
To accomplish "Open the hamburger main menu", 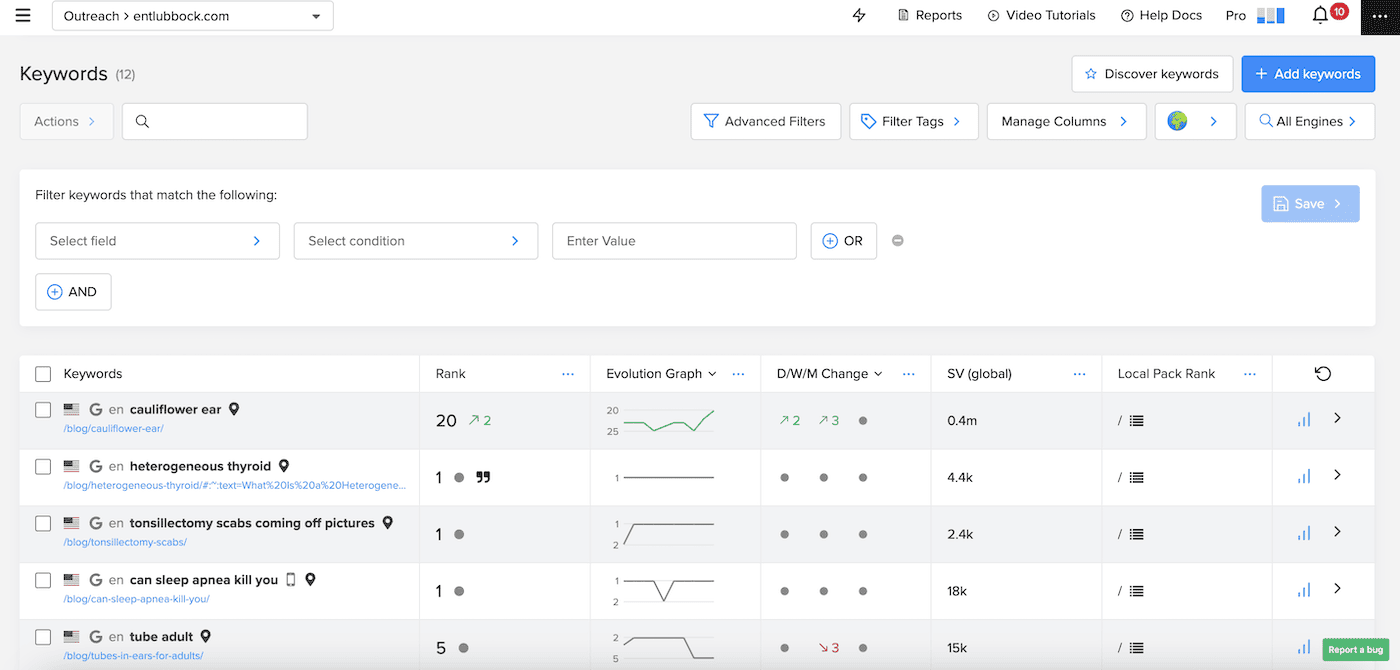I will 23,15.
